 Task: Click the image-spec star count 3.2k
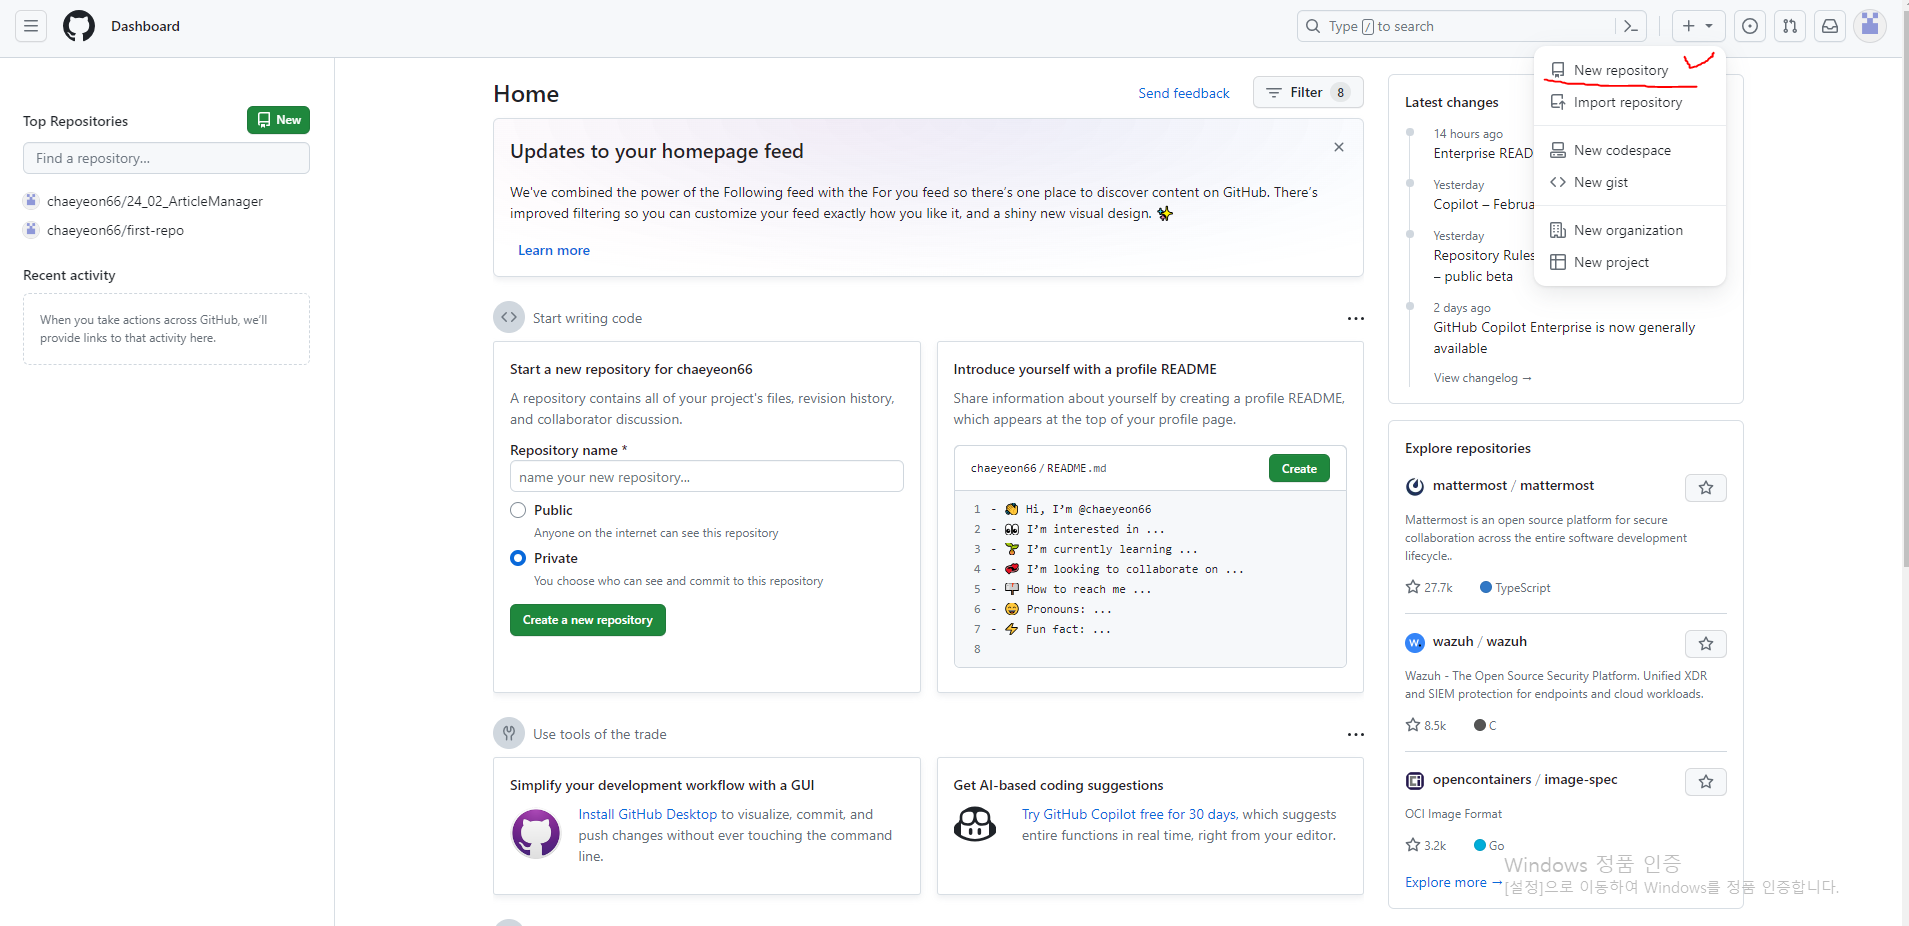(x=1426, y=846)
